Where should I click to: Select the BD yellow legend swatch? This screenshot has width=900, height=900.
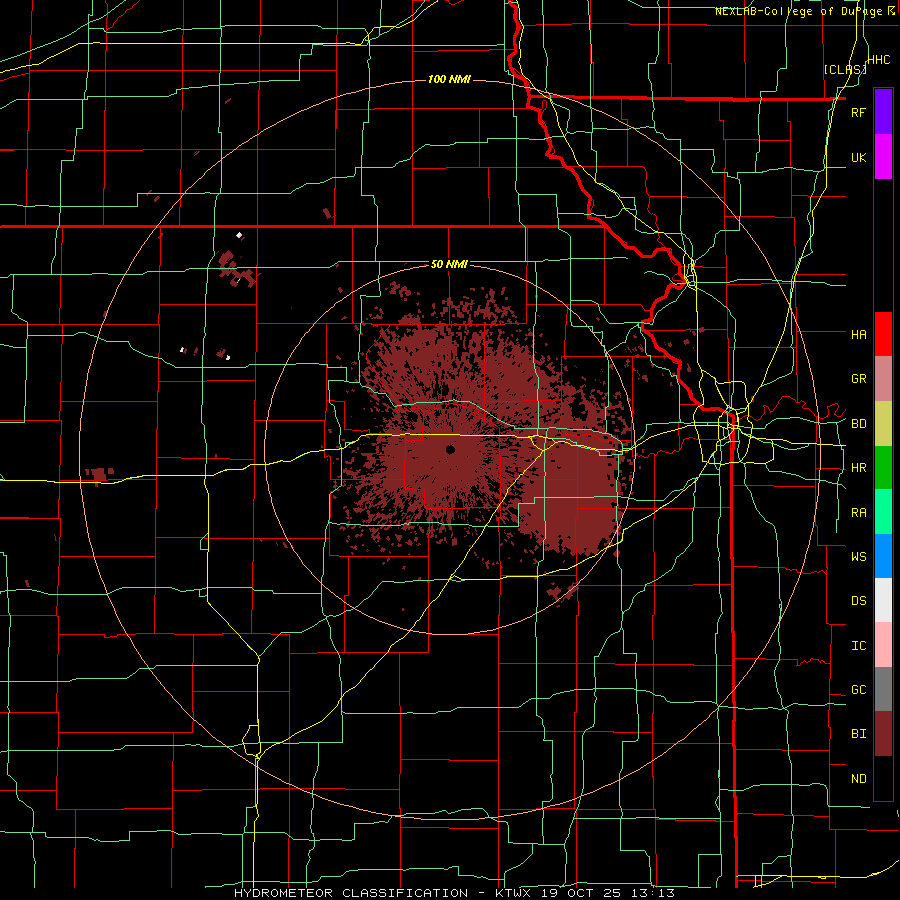click(x=883, y=424)
